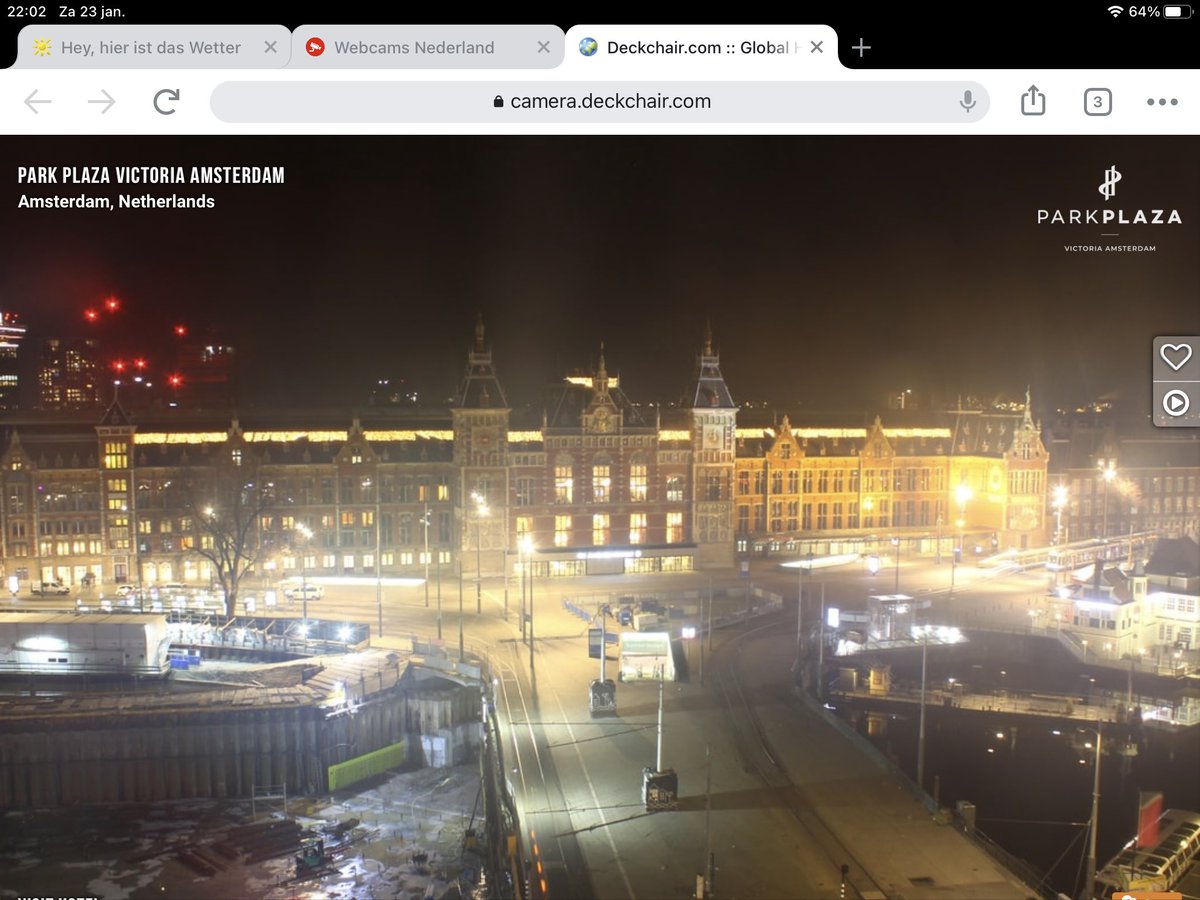The image size is (1200, 900).
Task: Open a new tab with the plus button
Action: (860, 47)
